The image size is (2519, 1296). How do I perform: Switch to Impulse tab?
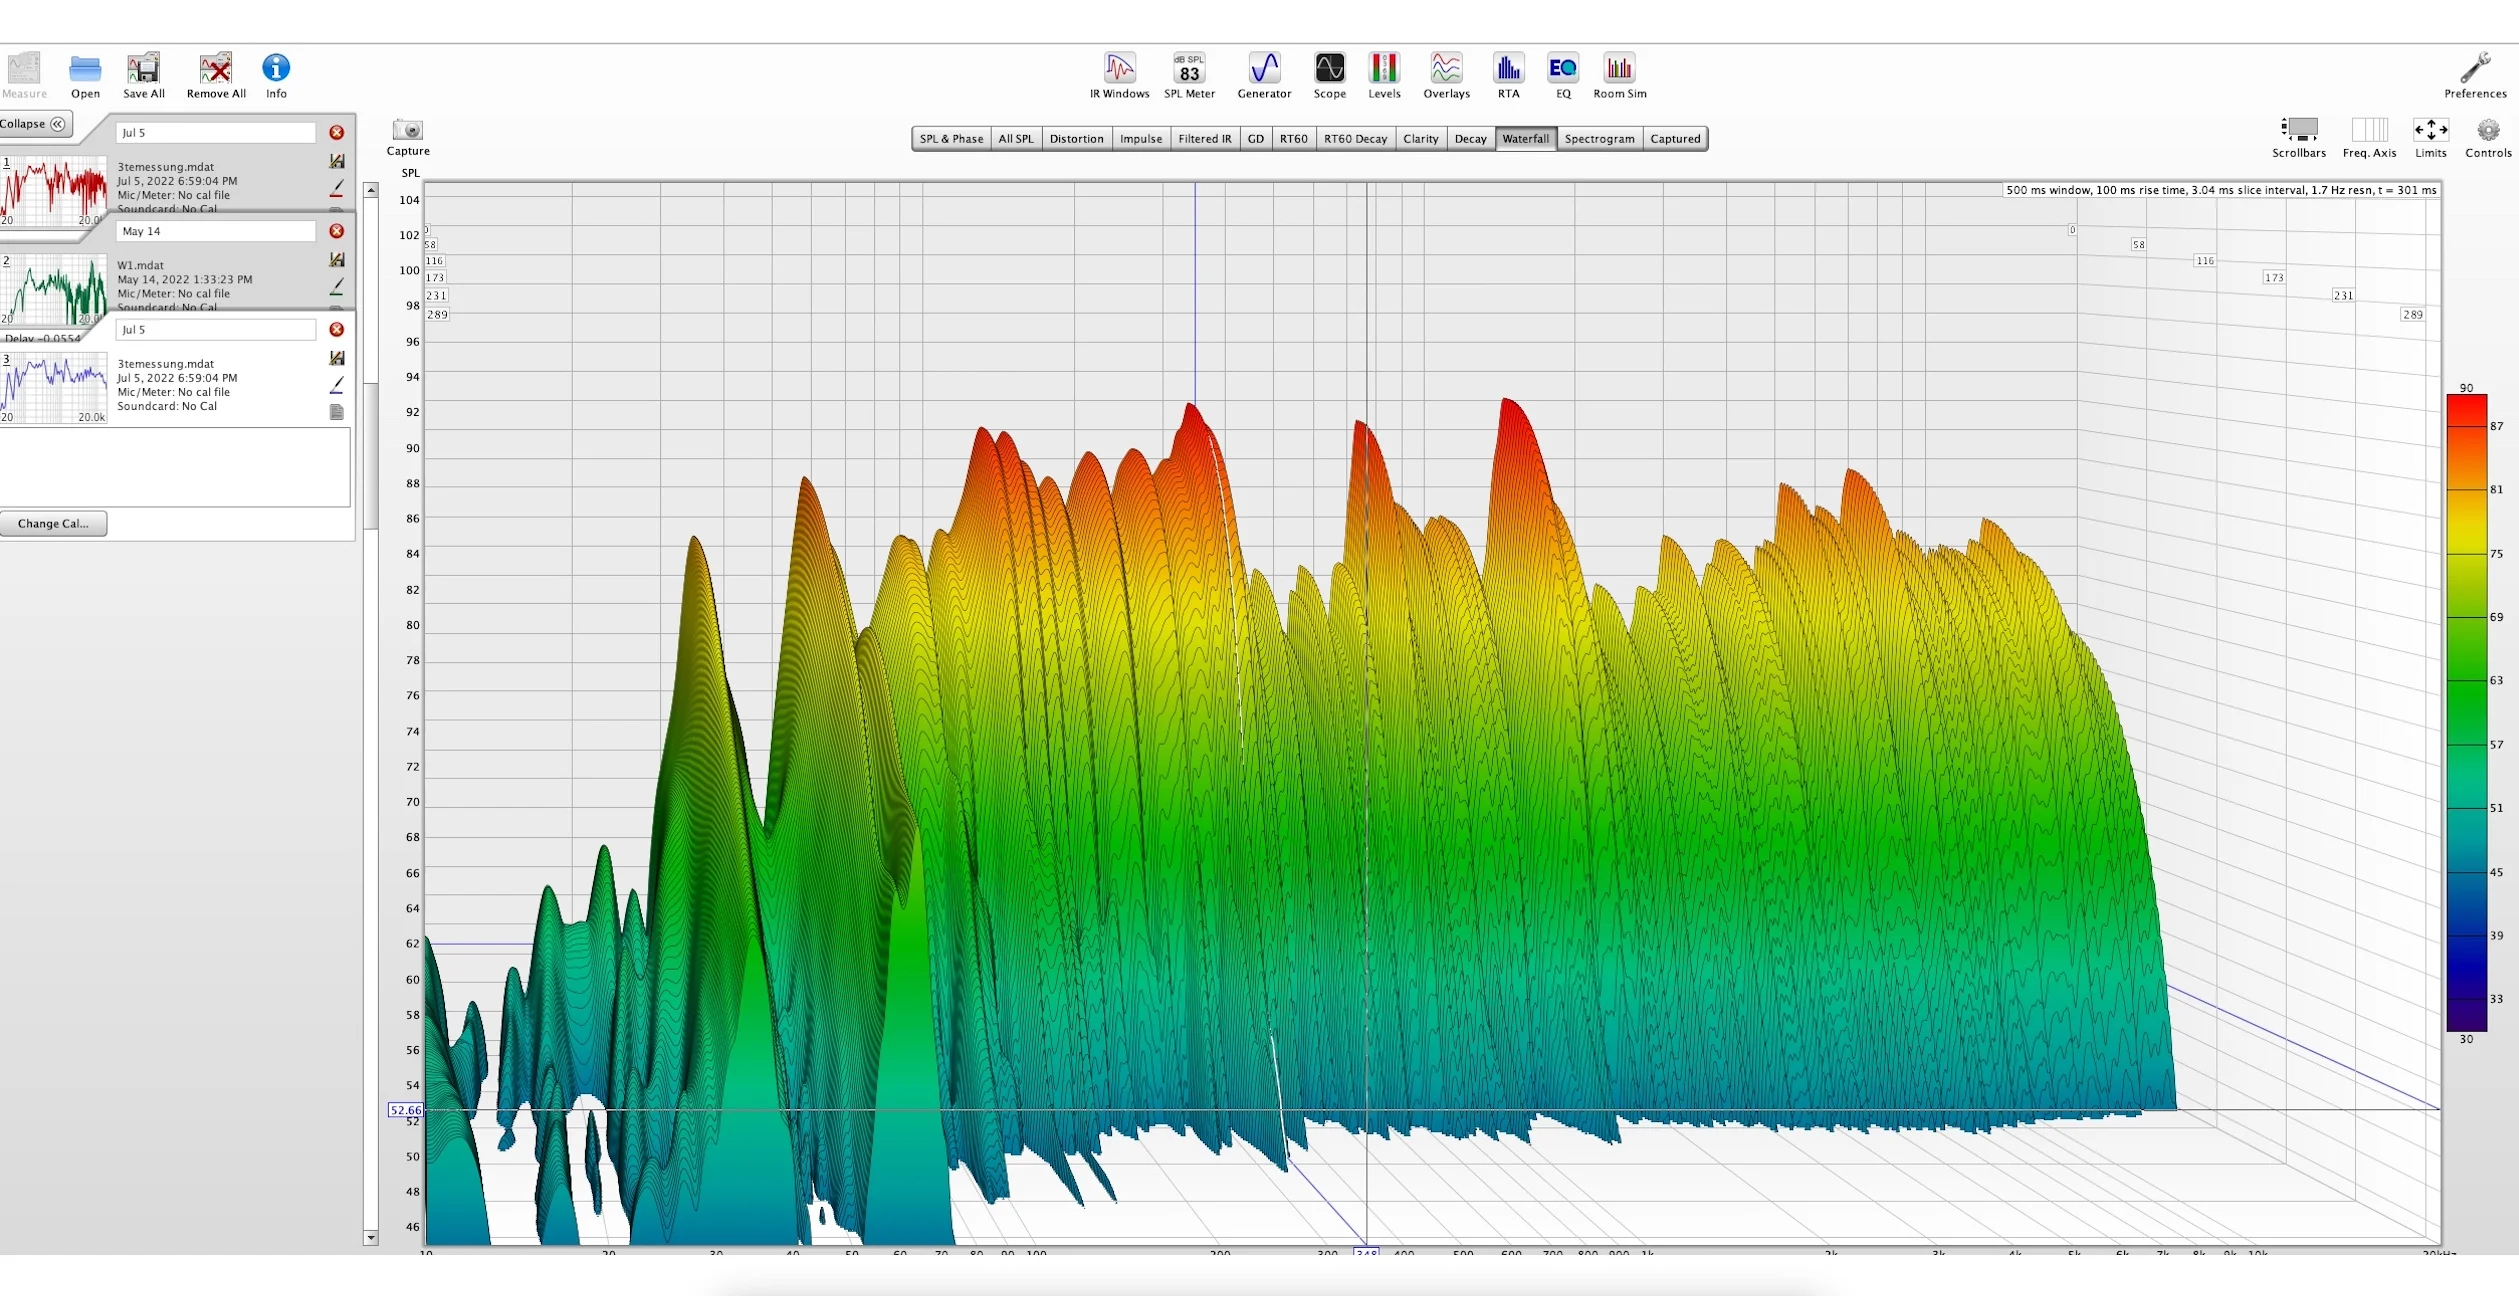(1141, 139)
